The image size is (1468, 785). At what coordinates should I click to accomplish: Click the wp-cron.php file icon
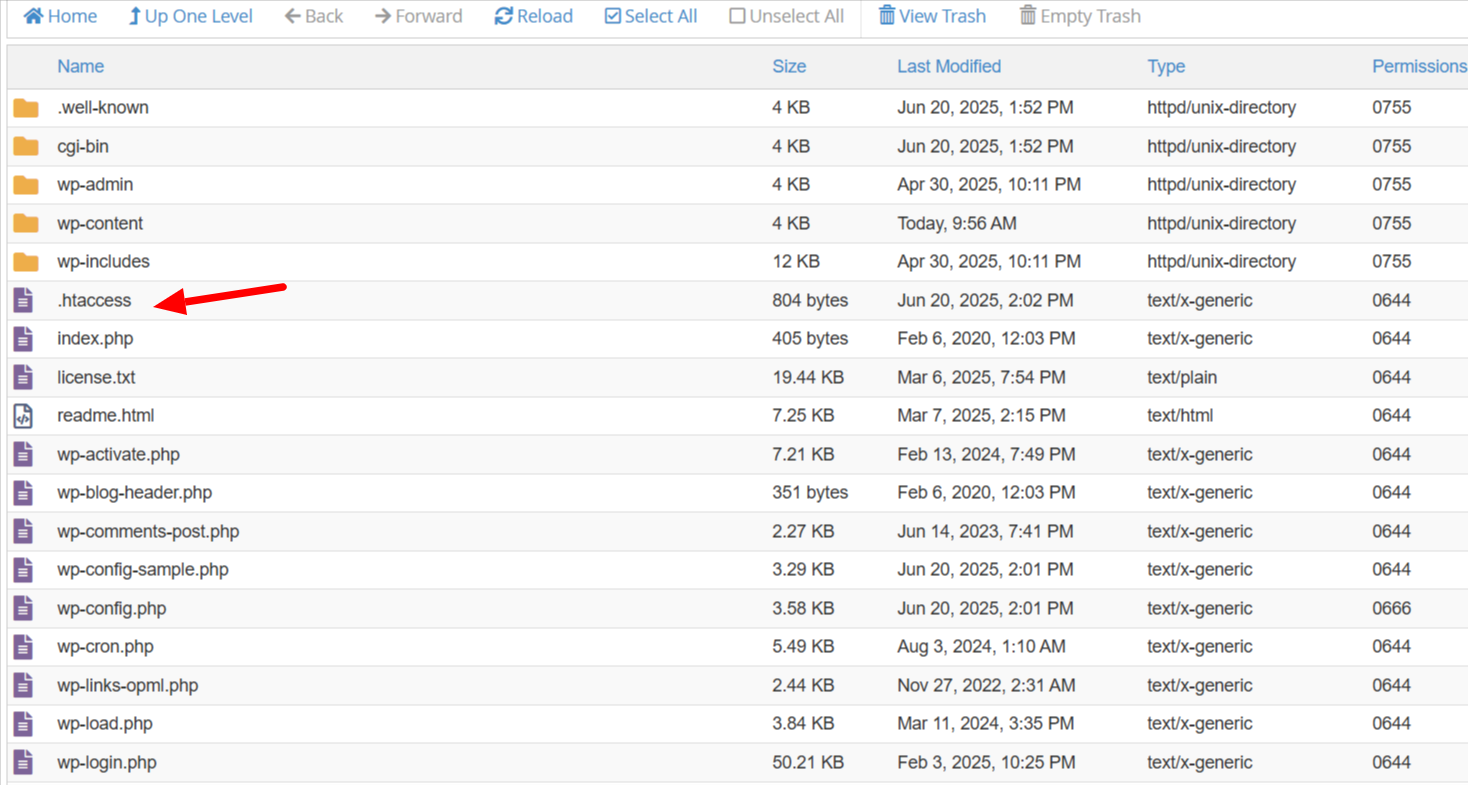(x=23, y=647)
